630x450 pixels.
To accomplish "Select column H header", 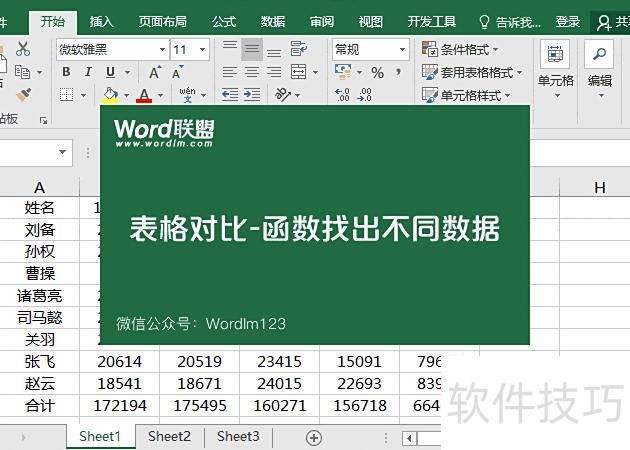I will click(x=599, y=187).
